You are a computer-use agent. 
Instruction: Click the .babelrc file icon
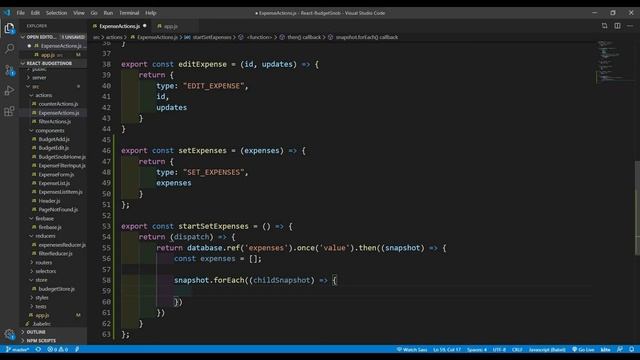point(28,324)
